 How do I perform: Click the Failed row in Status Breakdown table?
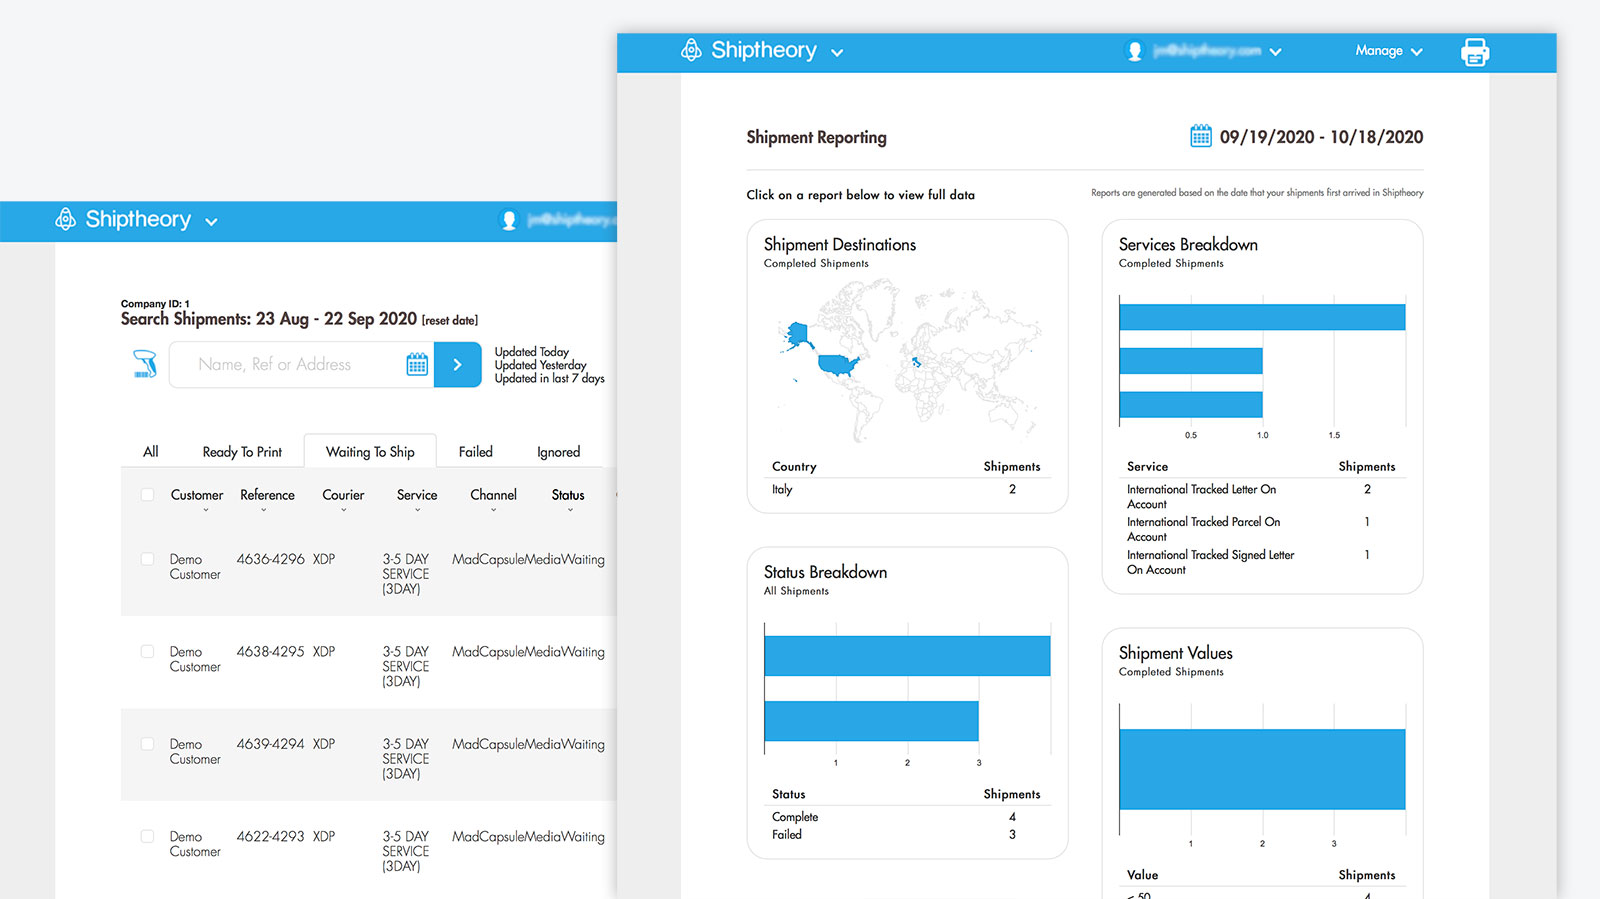tap(907, 834)
